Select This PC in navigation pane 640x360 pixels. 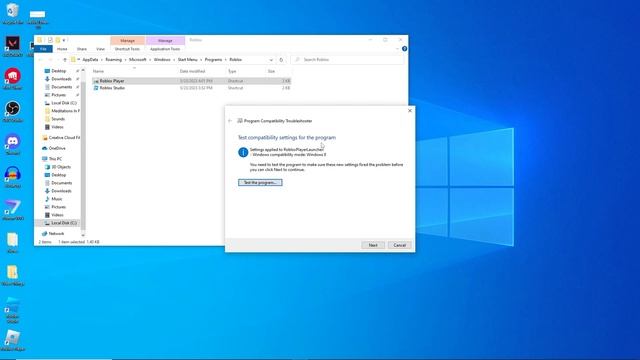pyautogui.click(x=55, y=159)
